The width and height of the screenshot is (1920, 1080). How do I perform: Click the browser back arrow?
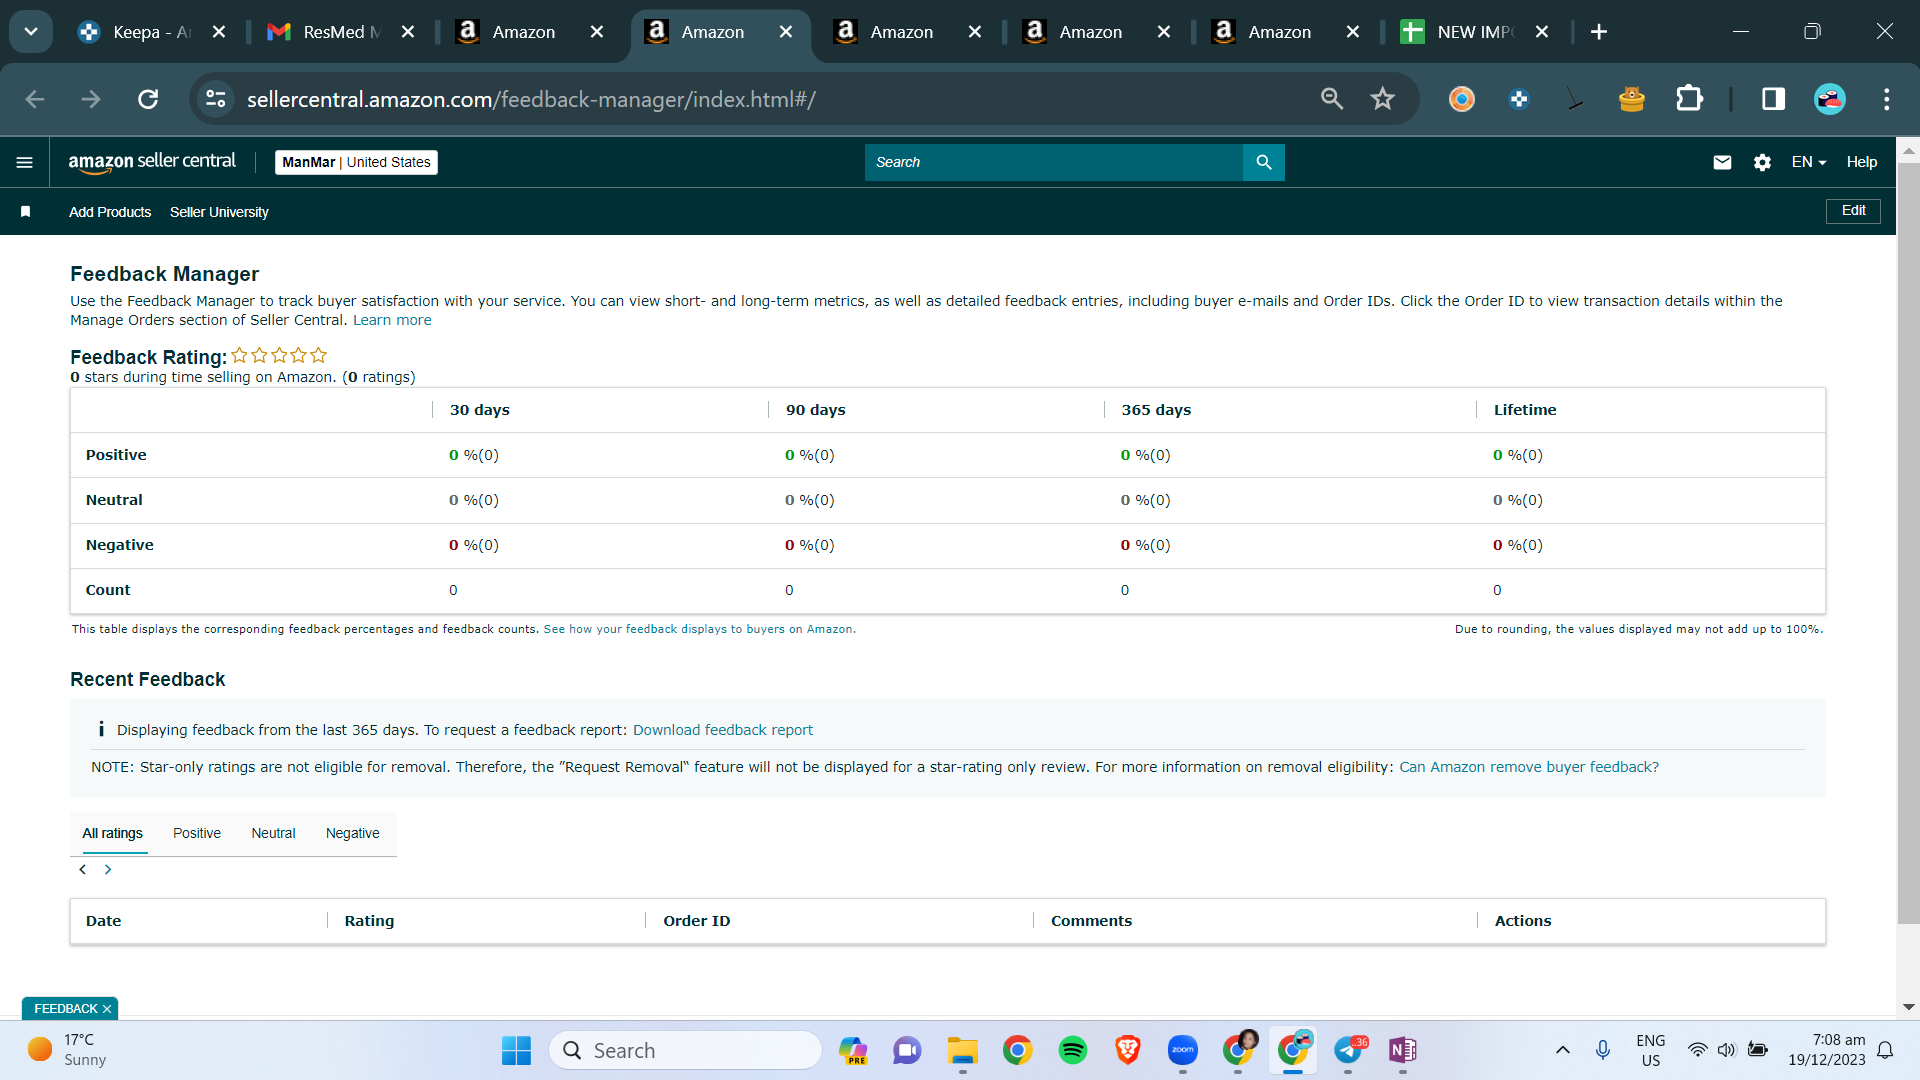click(35, 99)
